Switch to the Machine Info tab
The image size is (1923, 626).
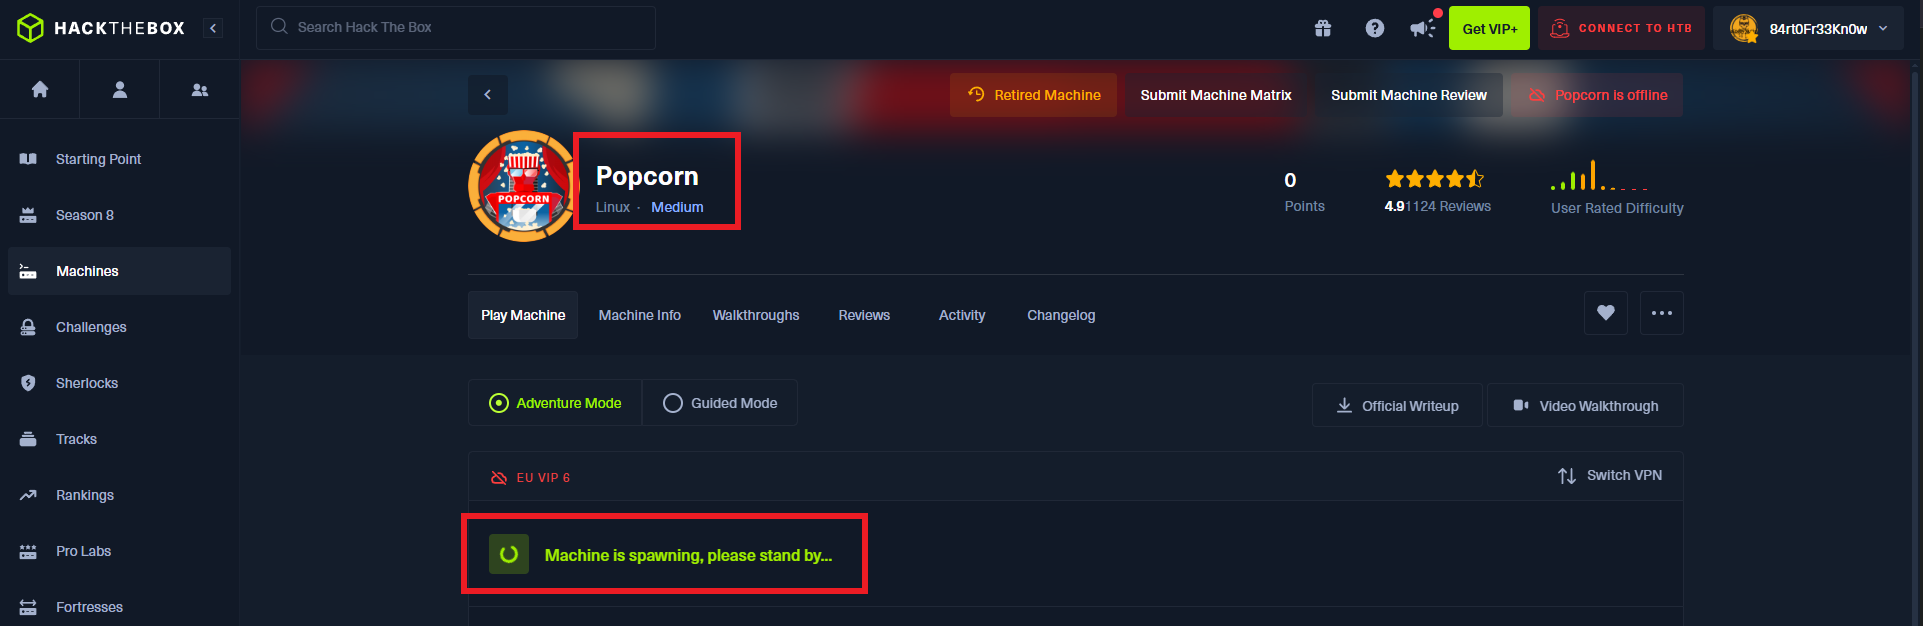click(640, 315)
